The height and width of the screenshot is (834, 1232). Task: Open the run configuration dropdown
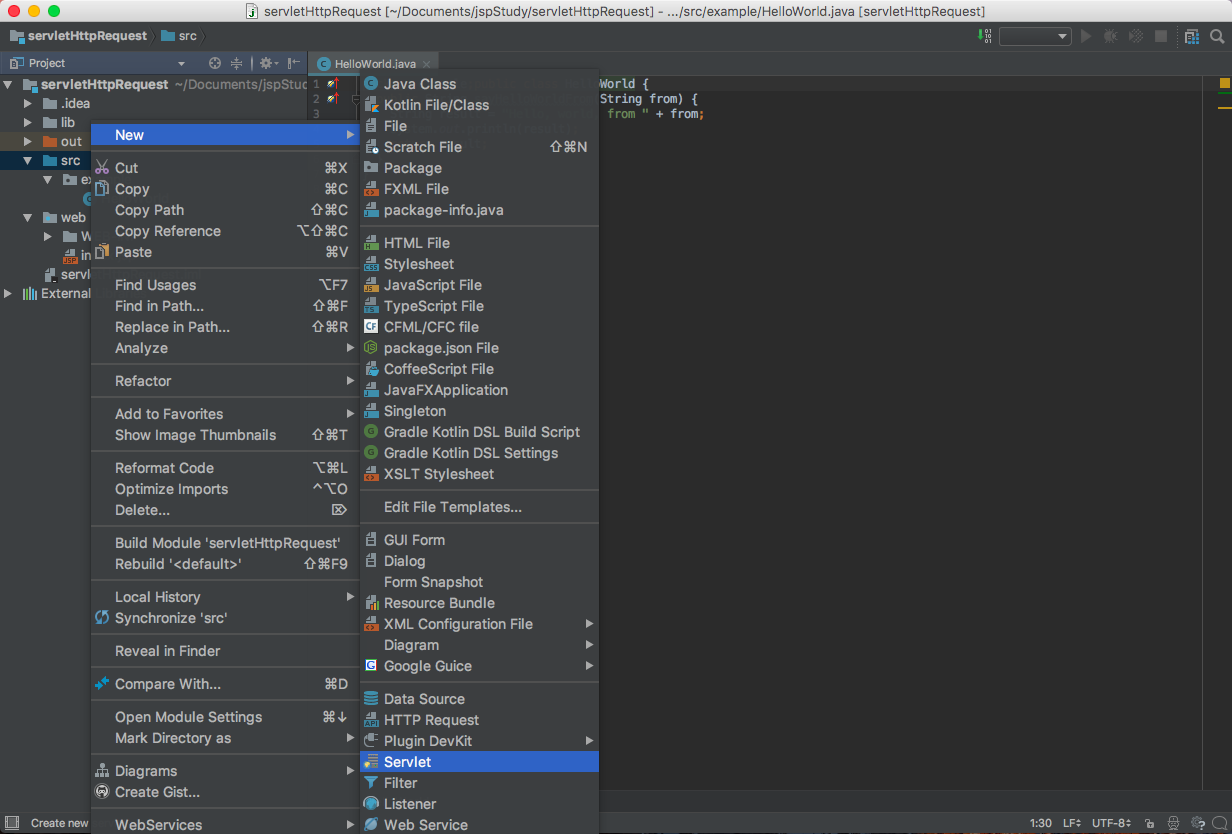point(1035,36)
